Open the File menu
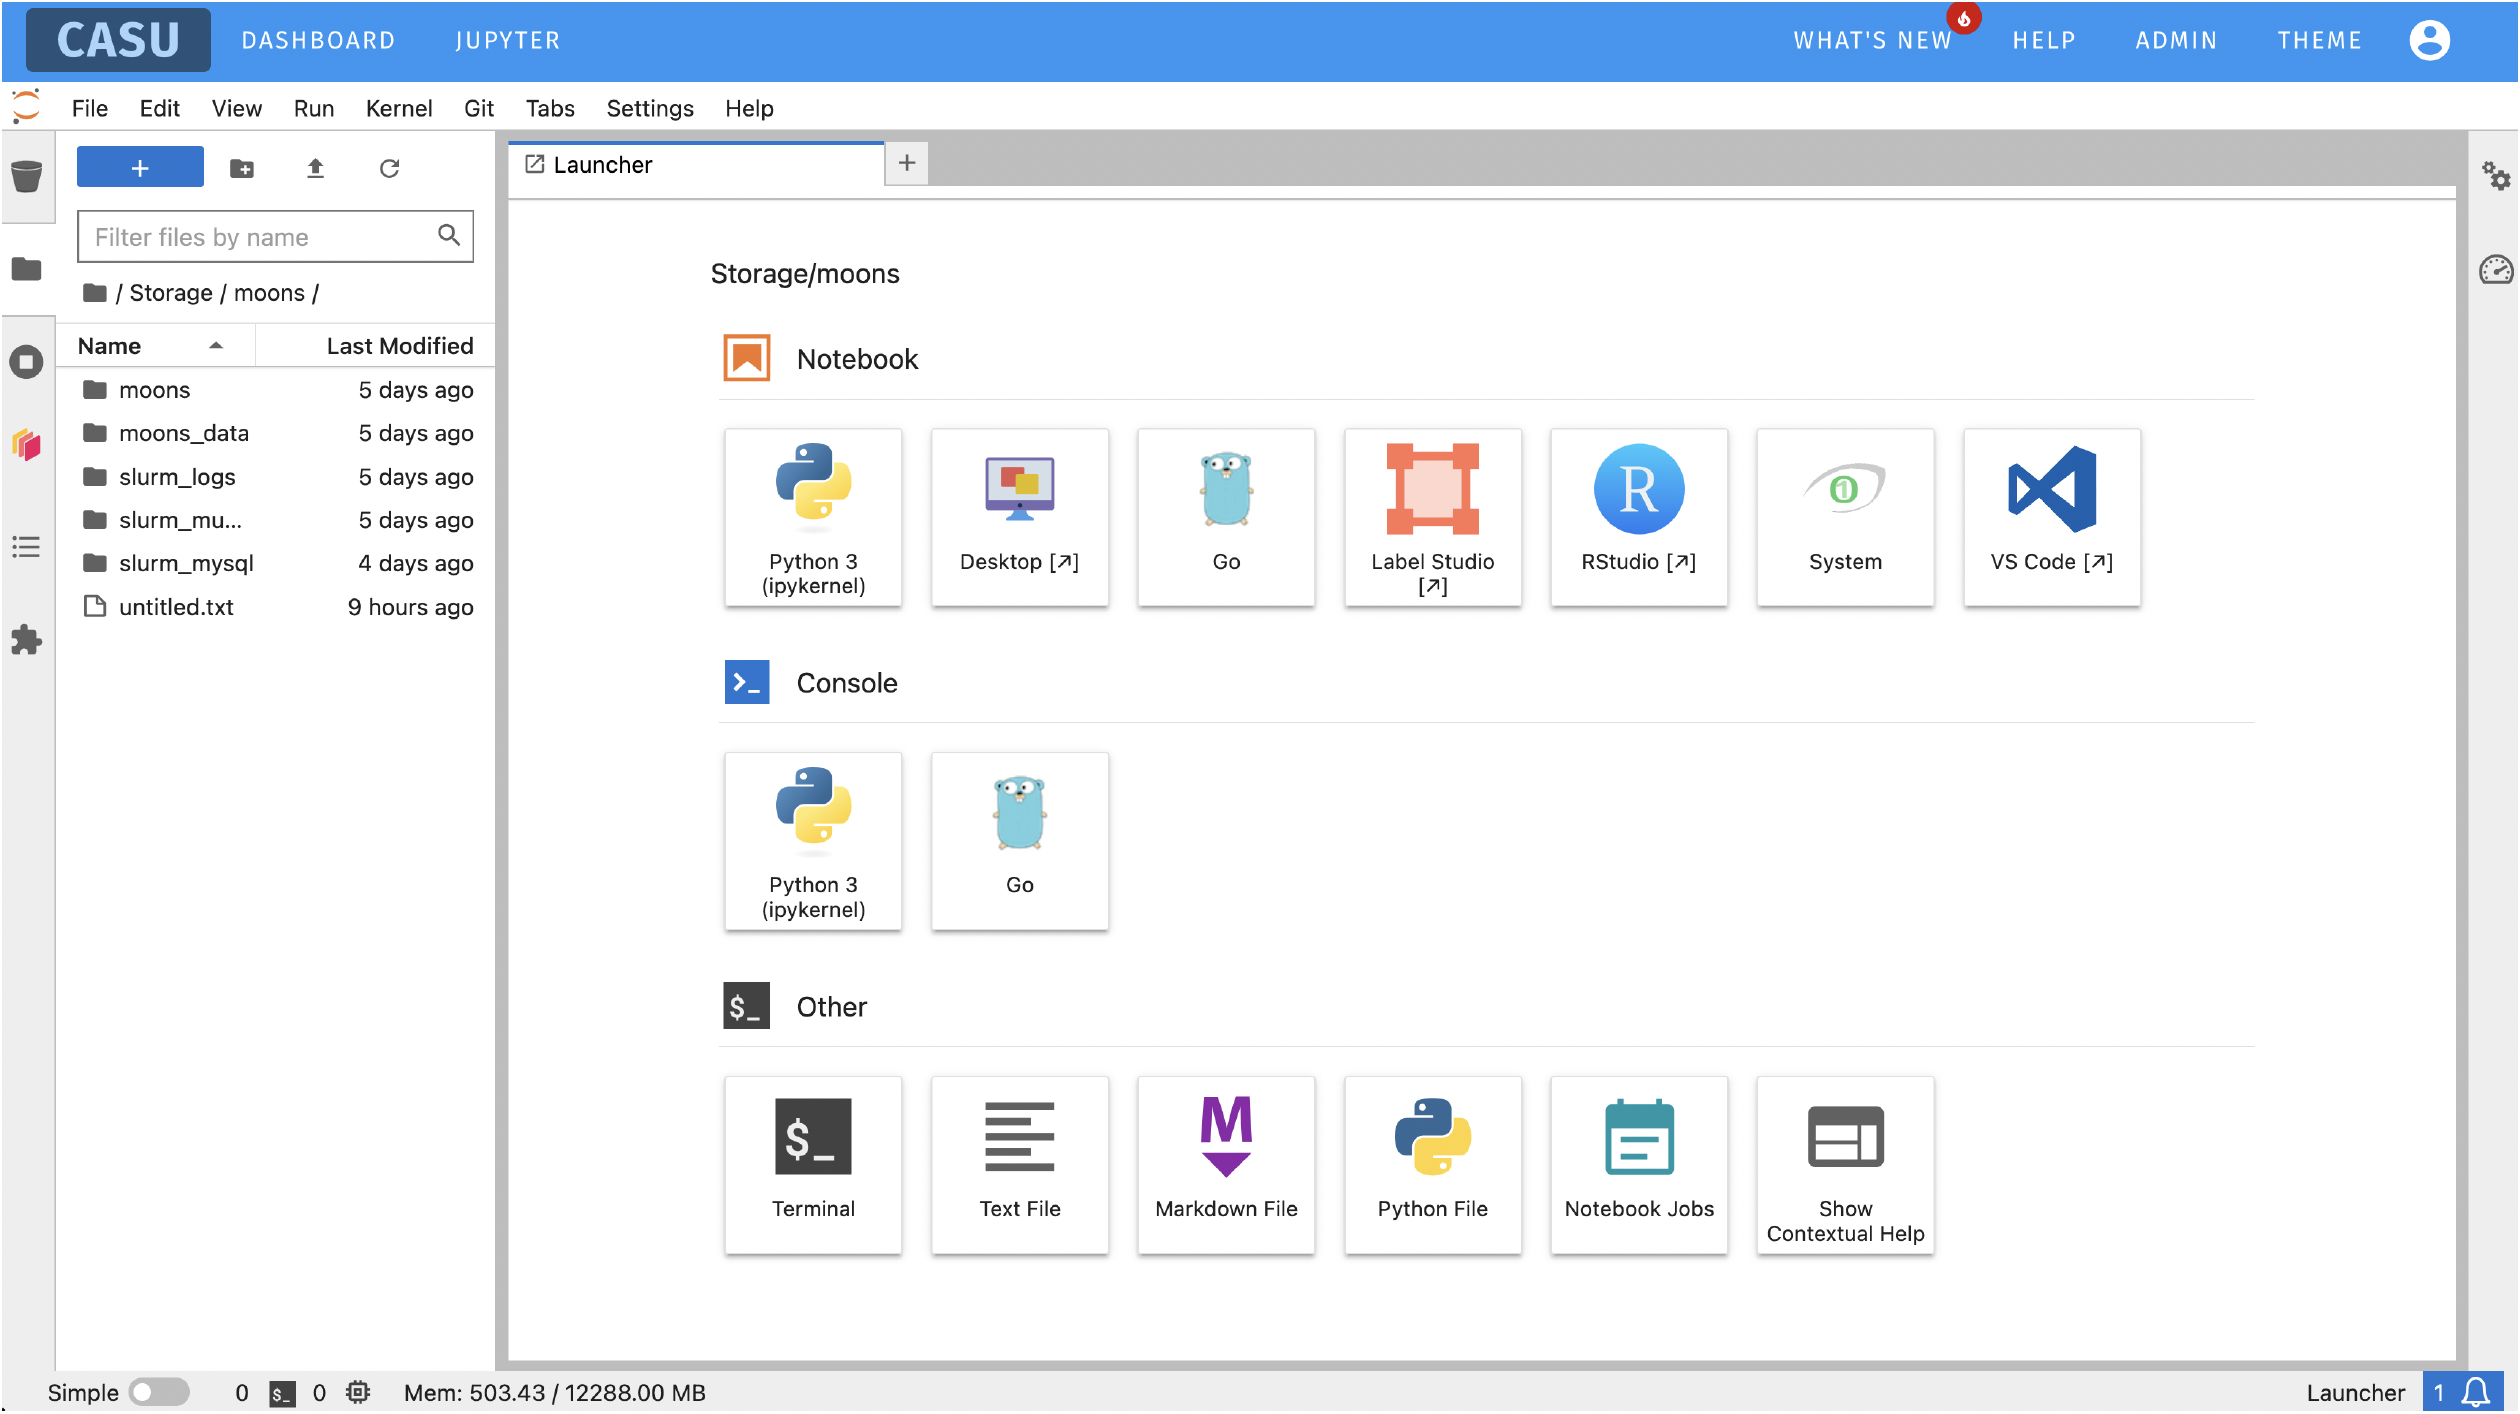 [x=90, y=108]
